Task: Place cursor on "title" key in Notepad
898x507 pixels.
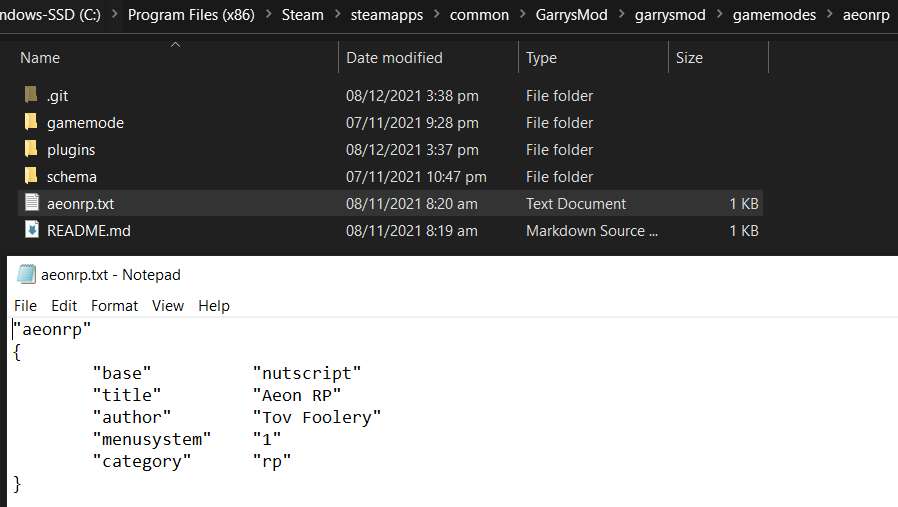Action: pyautogui.click(x=127, y=395)
